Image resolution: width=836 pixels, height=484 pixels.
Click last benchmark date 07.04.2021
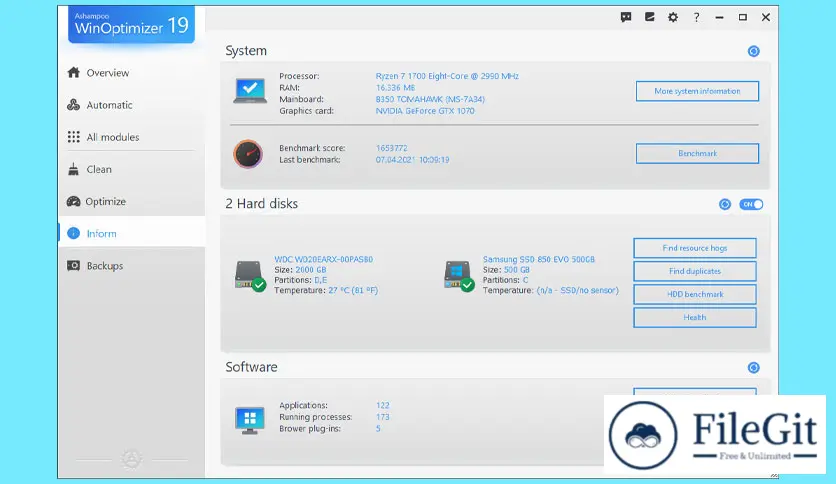(412, 160)
